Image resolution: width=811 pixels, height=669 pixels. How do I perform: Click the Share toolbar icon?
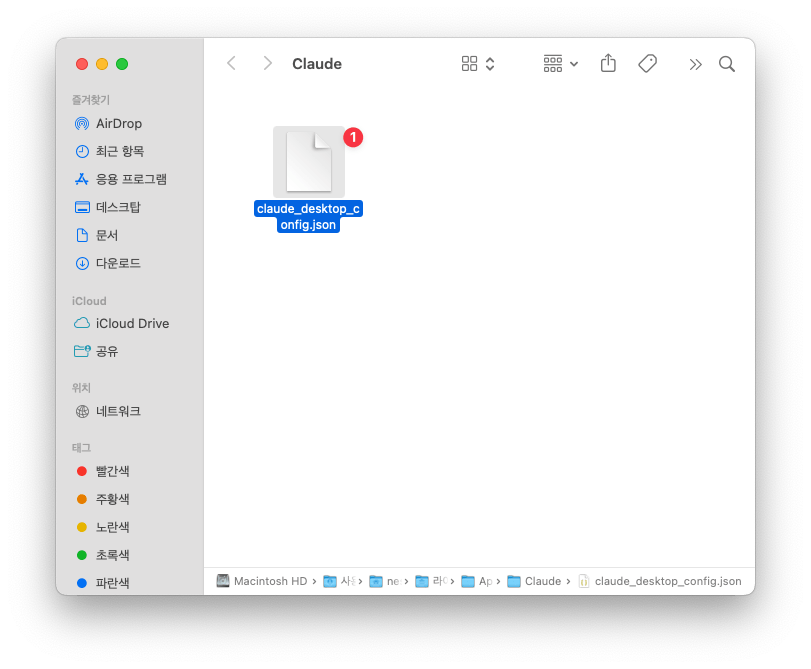(x=608, y=63)
